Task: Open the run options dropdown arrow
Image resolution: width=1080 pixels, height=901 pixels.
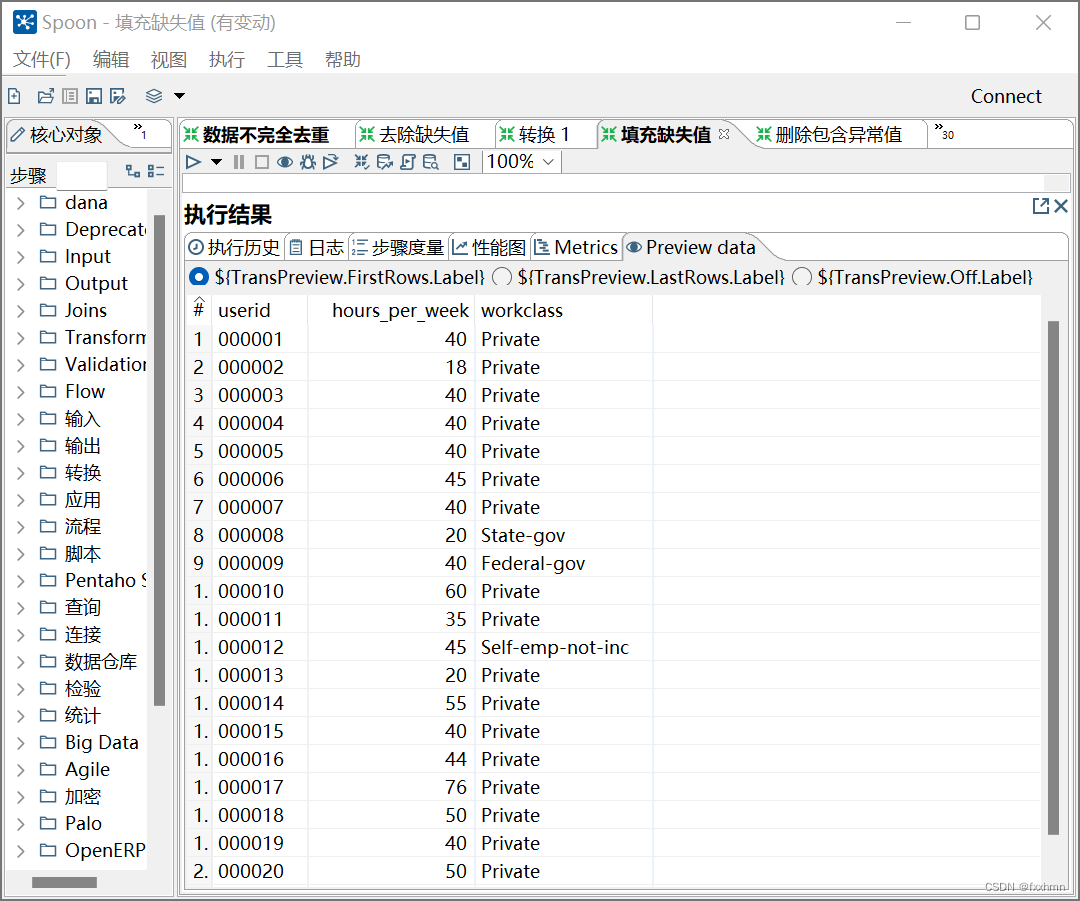Action: pos(215,161)
